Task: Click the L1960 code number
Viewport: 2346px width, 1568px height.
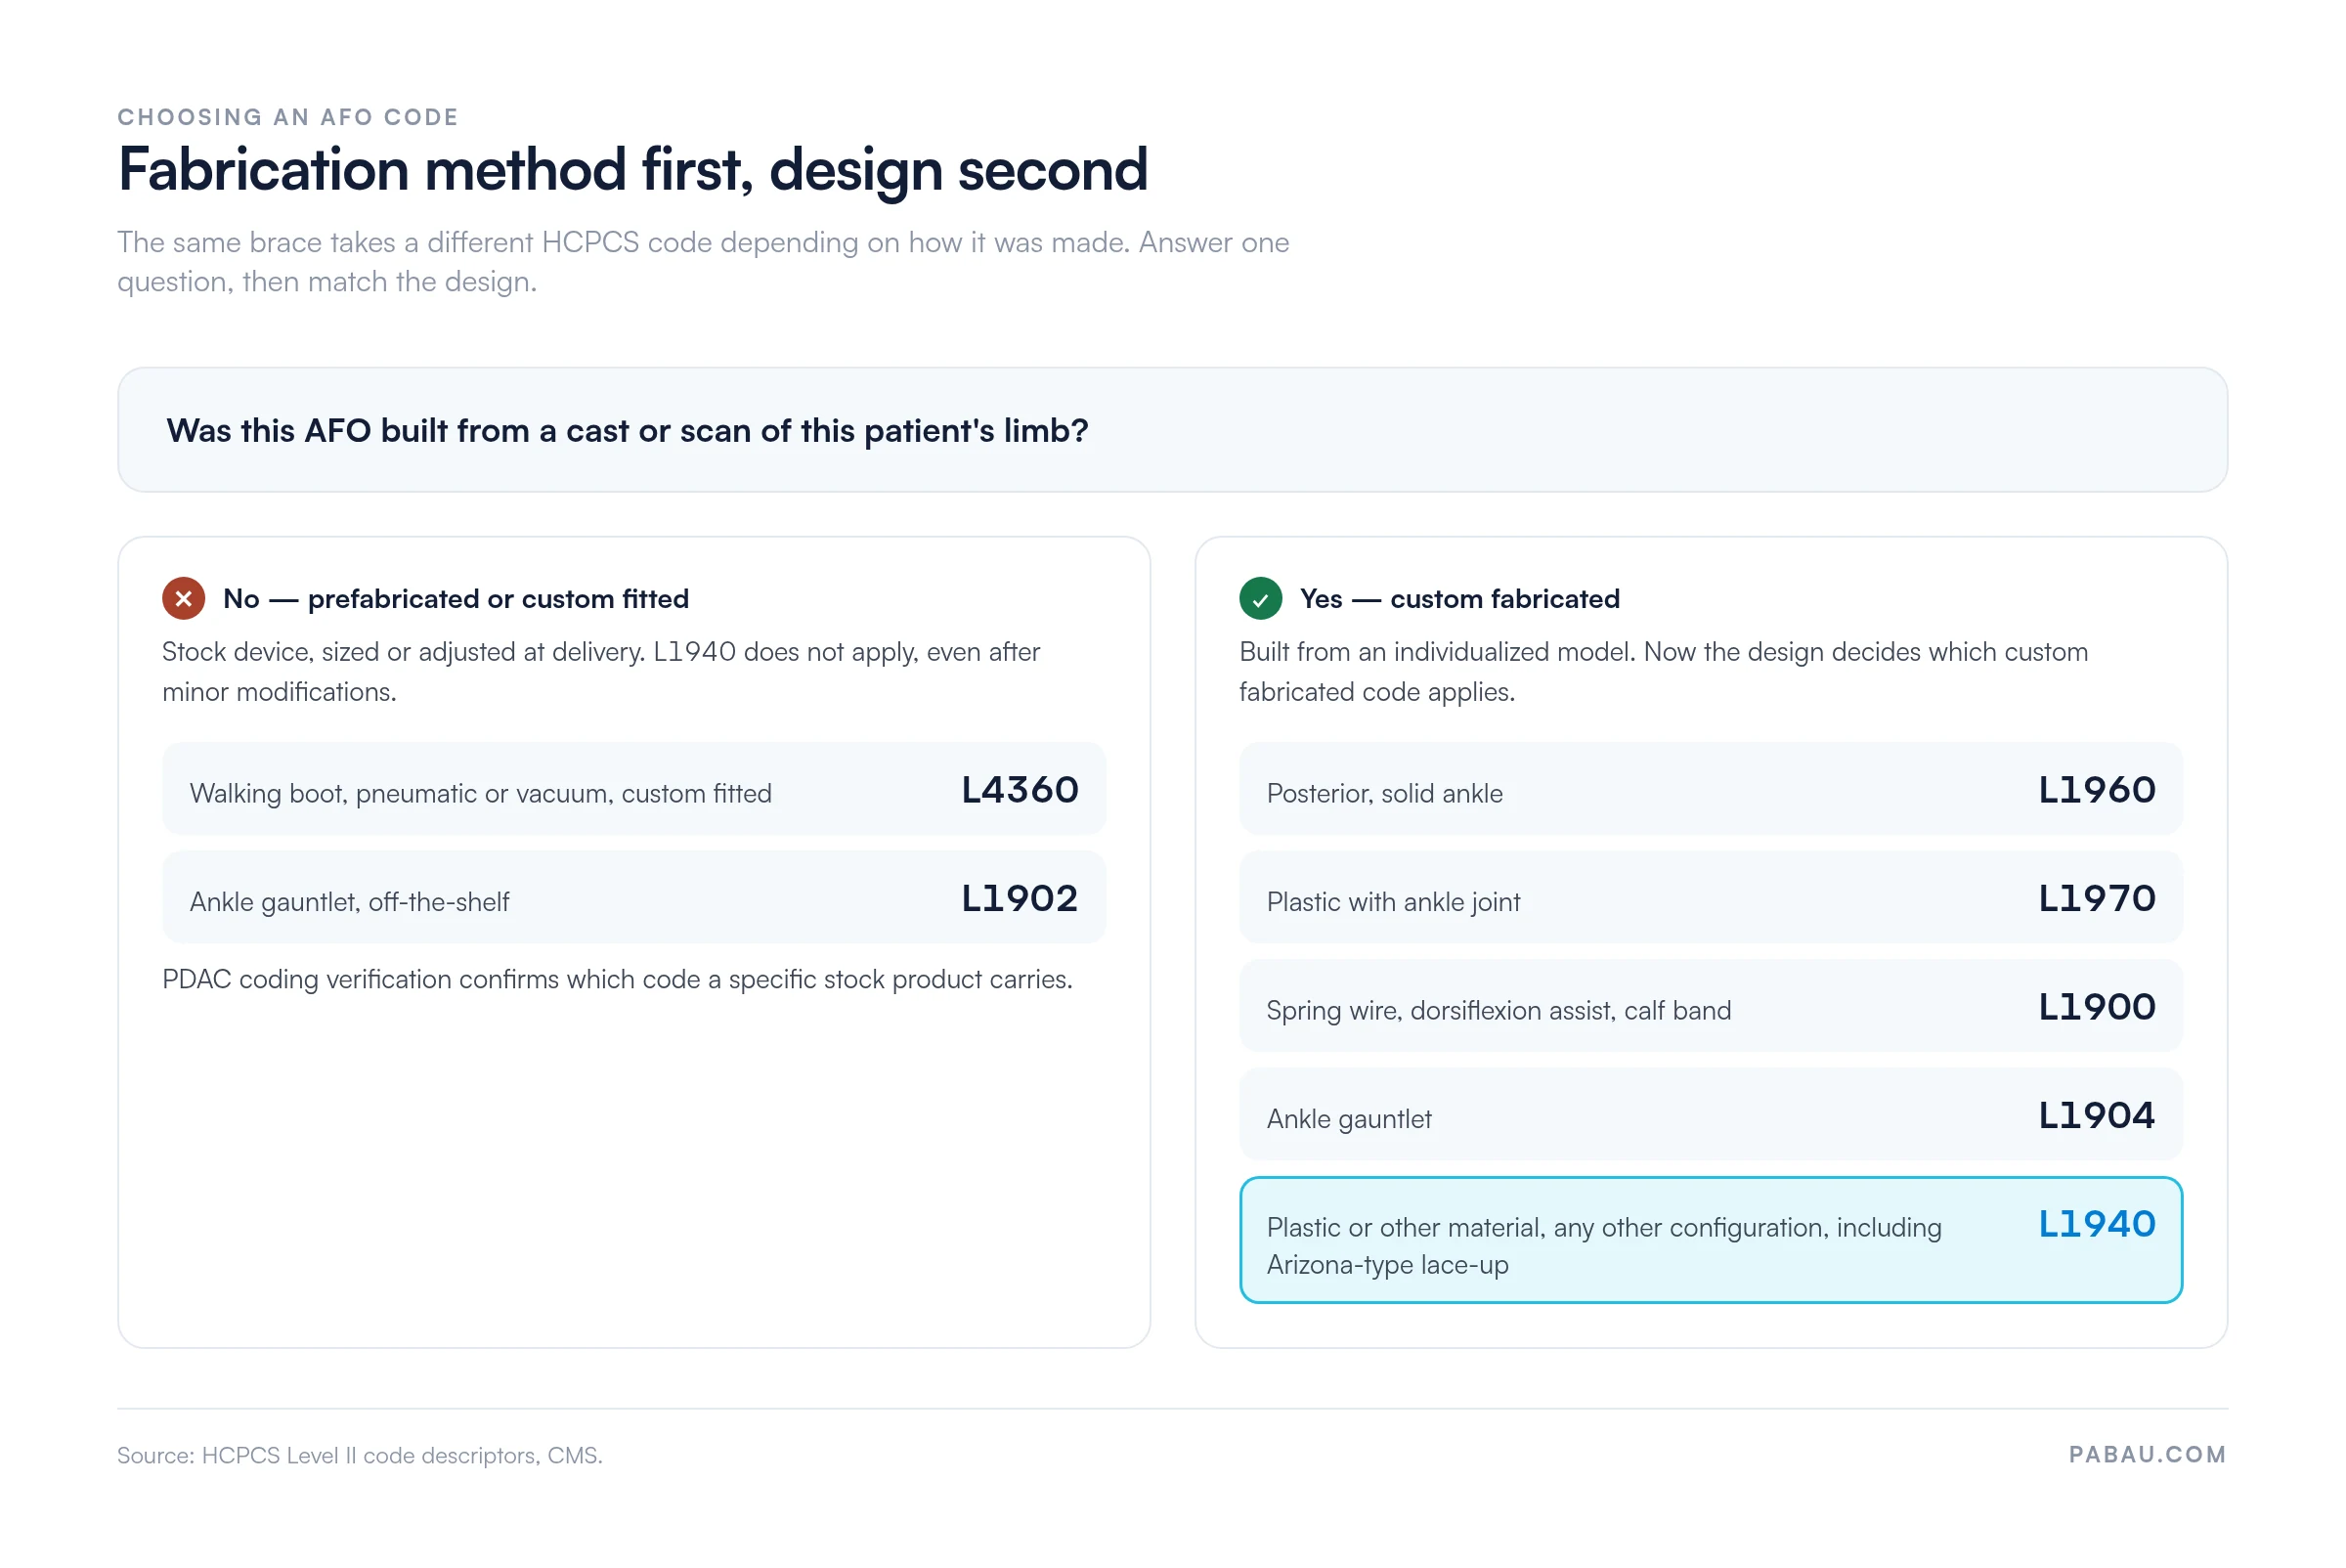Action: (2097, 791)
